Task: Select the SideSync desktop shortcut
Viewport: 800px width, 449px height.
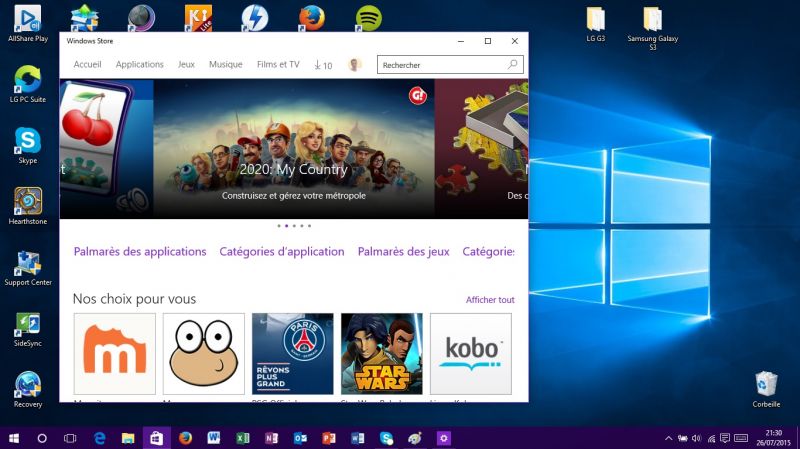Action: point(28,329)
